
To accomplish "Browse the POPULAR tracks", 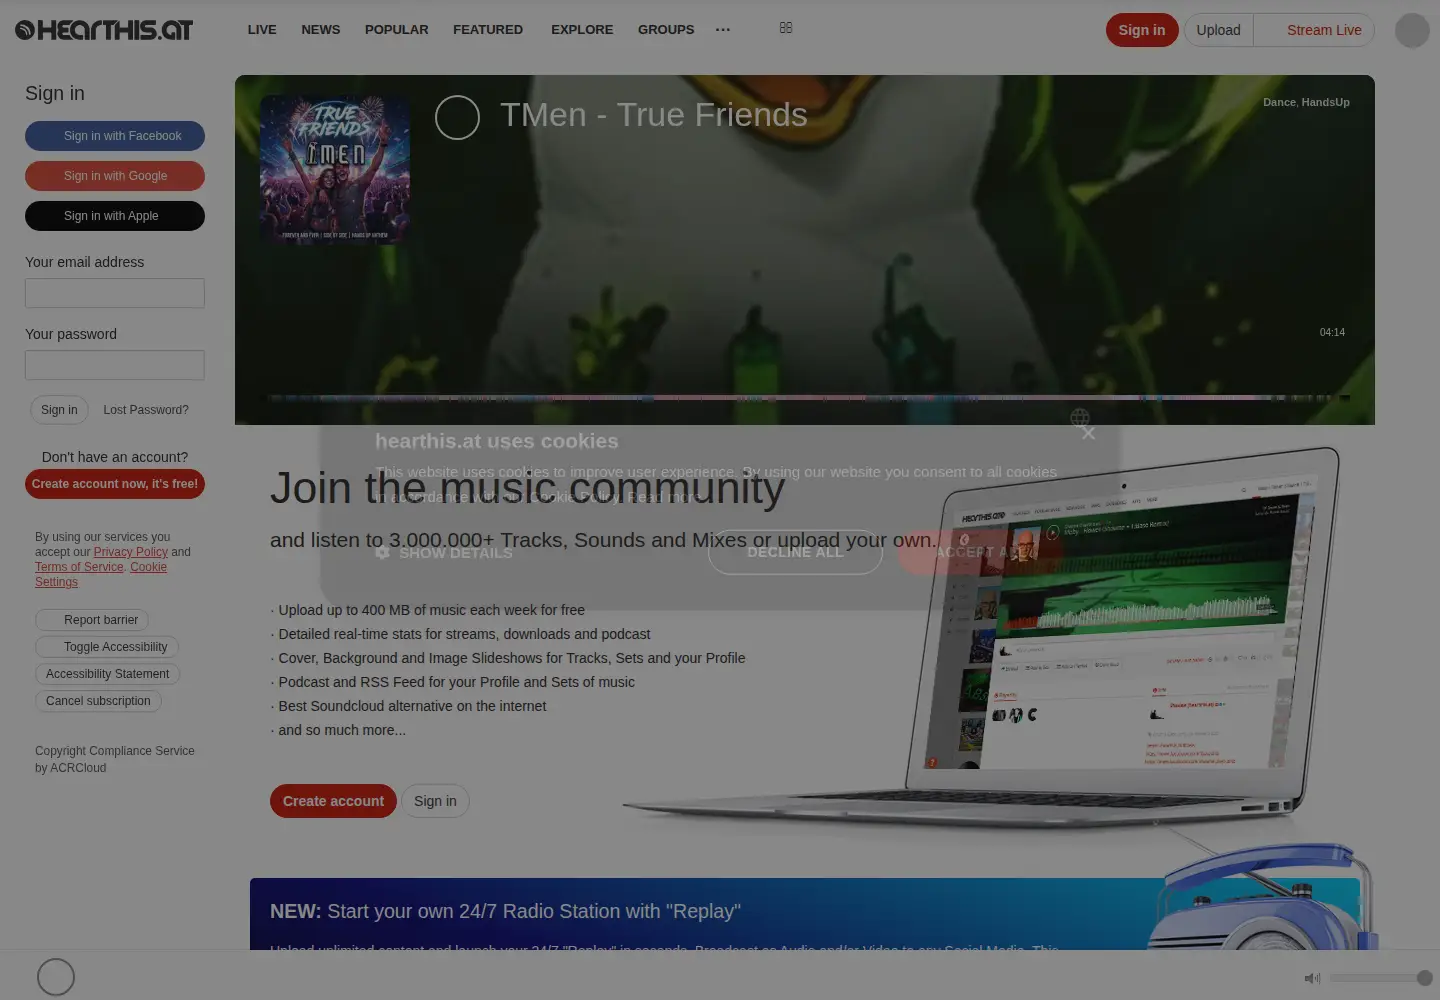I will click(x=397, y=30).
